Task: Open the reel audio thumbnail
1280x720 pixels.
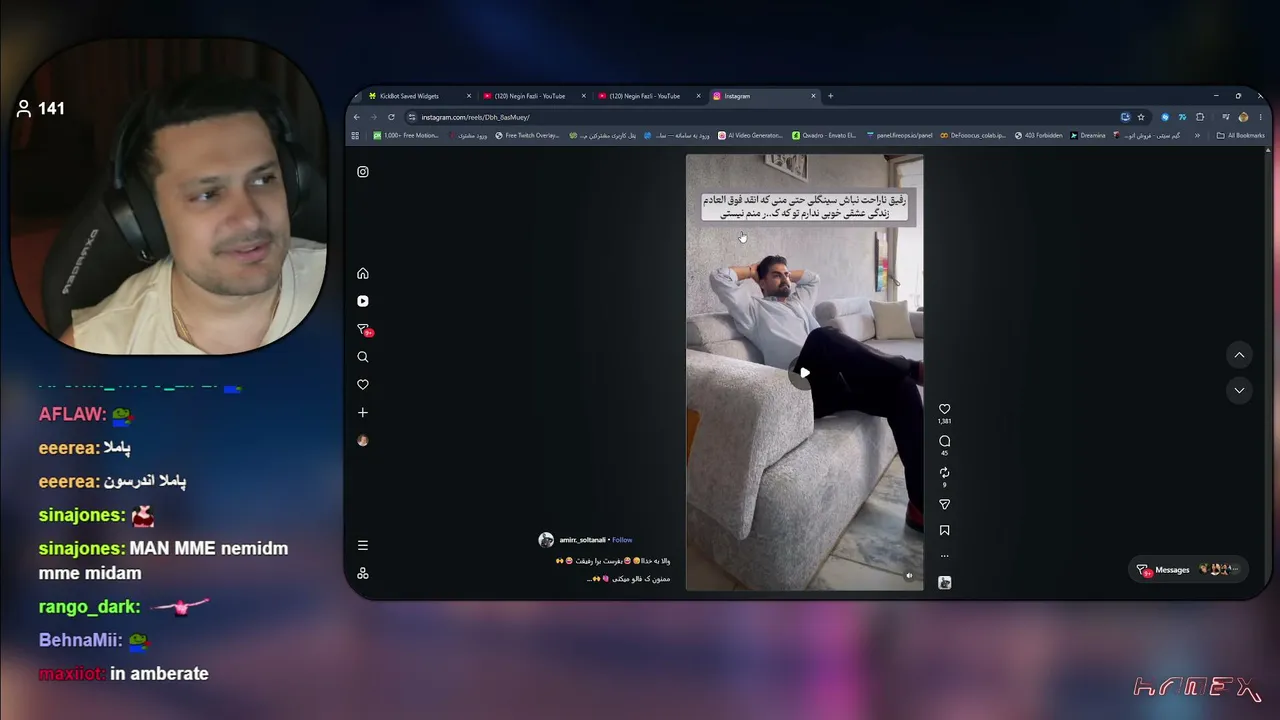Action: click(x=944, y=583)
